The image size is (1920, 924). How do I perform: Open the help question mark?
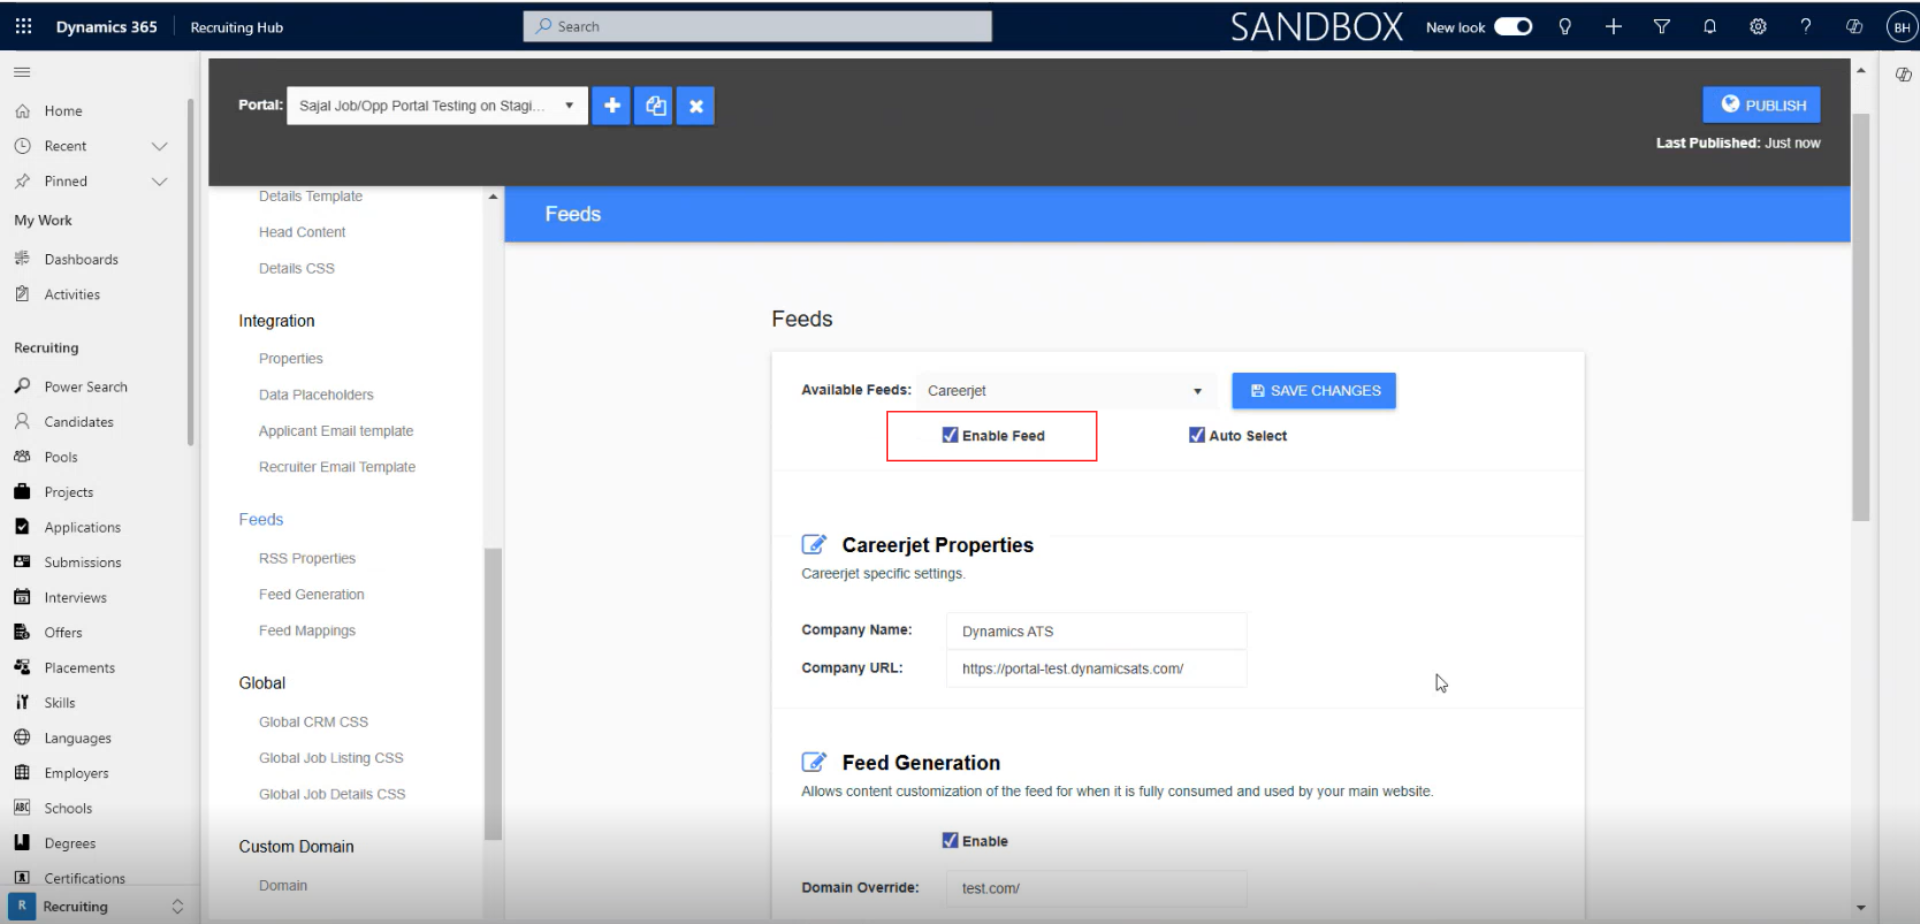tap(1805, 27)
